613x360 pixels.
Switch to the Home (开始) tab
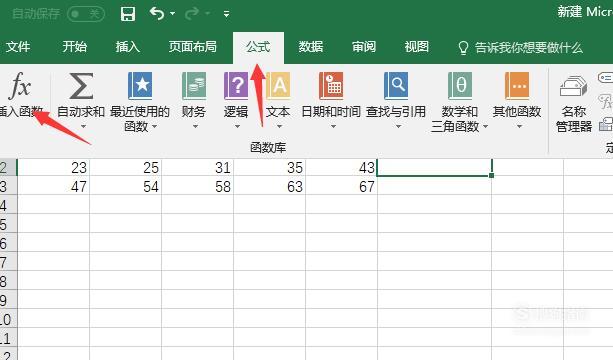75,47
